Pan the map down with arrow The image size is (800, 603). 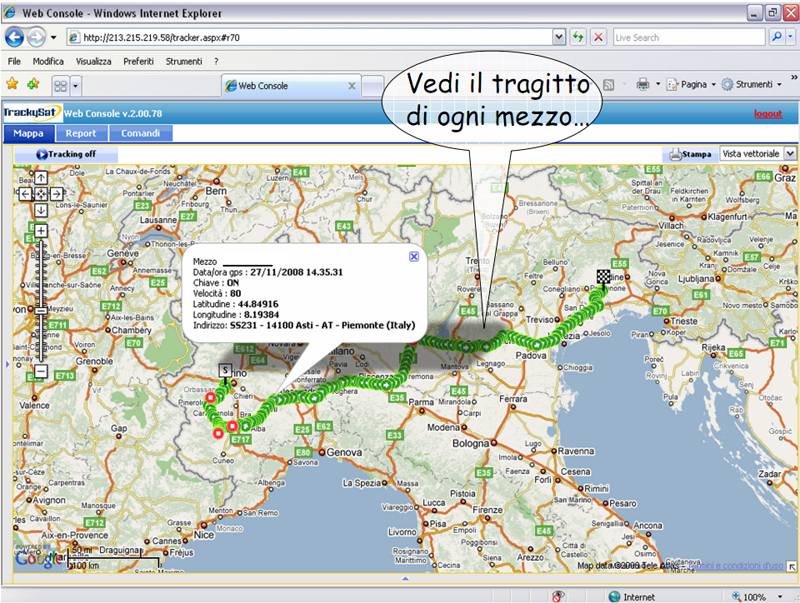coord(41,210)
